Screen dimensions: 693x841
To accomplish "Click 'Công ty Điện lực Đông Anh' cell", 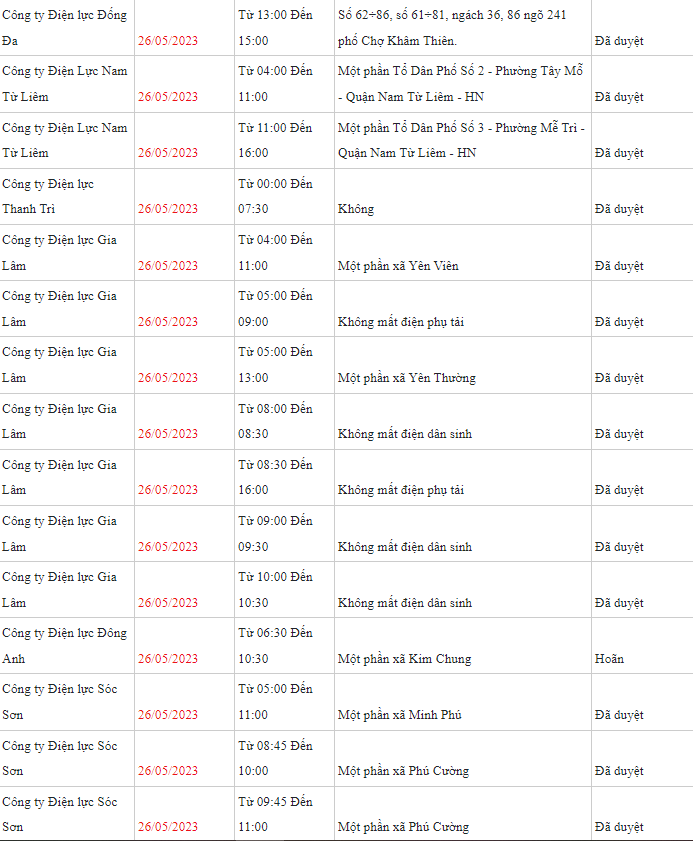I will [67, 646].
